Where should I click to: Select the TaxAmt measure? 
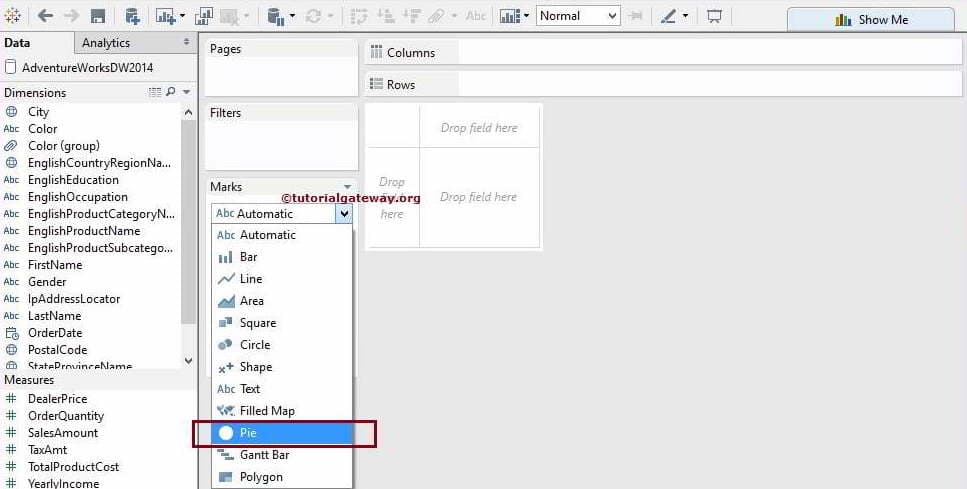(x=47, y=450)
